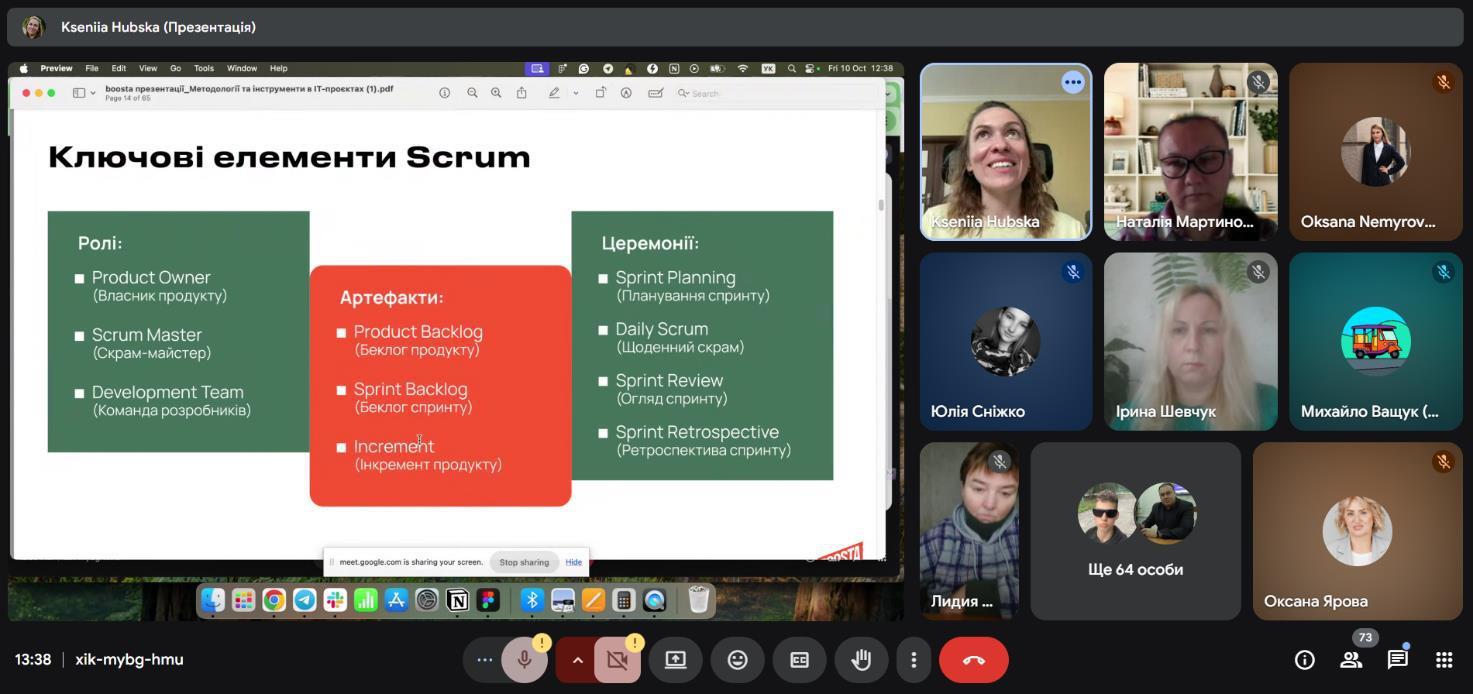Click the Stop sharing button
The width and height of the screenshot is (1473, 694).
pos(524,562)
